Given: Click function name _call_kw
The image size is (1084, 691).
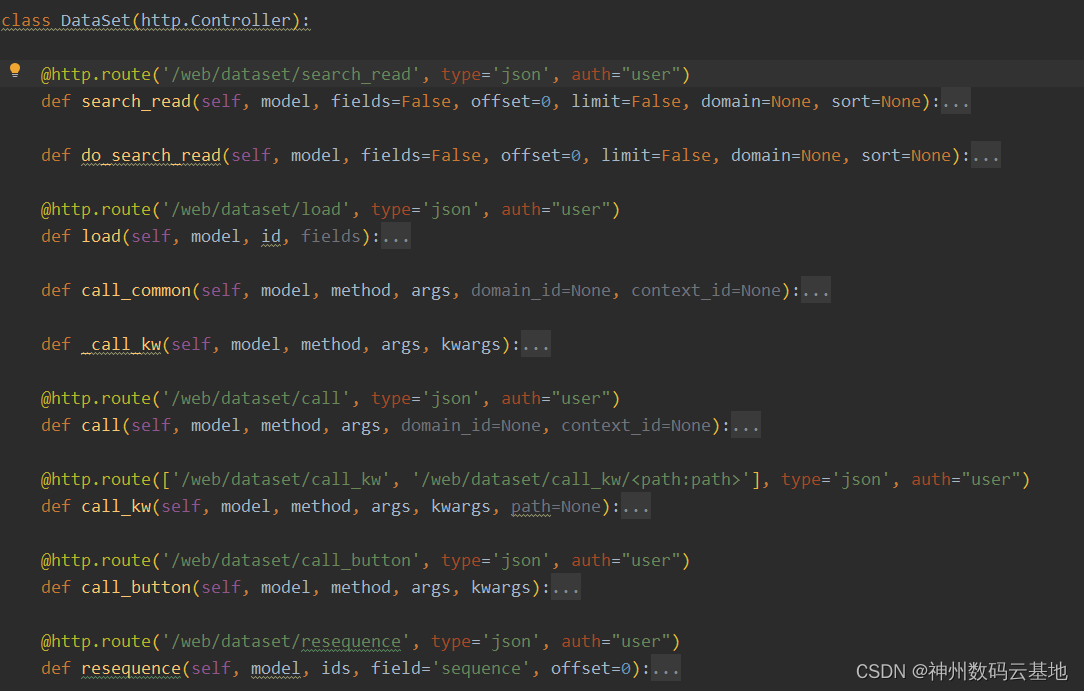Looking at the screenshot, I should point(121,344).
